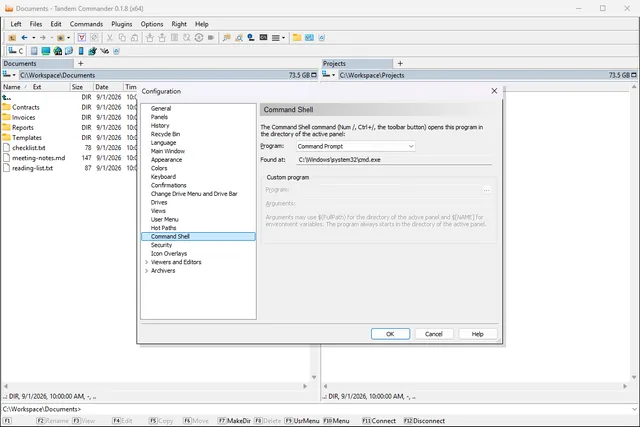Select Hot Paths in the configuration tree
The width and height of the screenshot is (640, 427).
164,228
